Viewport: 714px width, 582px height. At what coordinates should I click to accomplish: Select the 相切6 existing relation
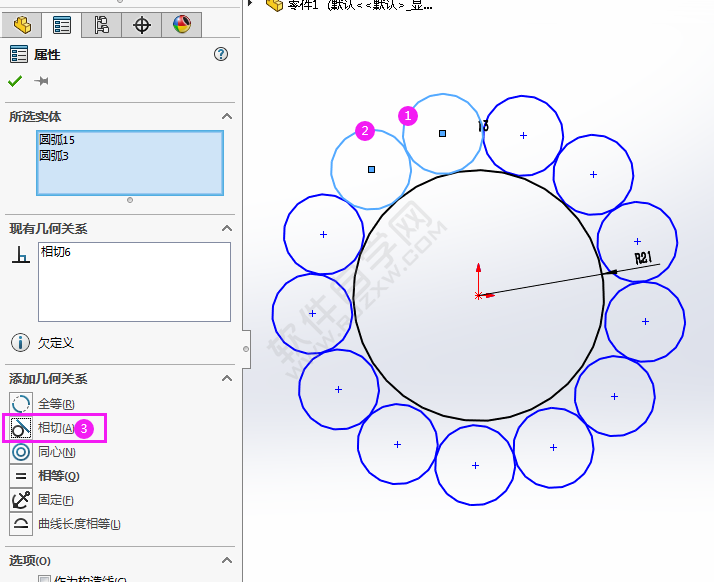(x=56, y=252)
